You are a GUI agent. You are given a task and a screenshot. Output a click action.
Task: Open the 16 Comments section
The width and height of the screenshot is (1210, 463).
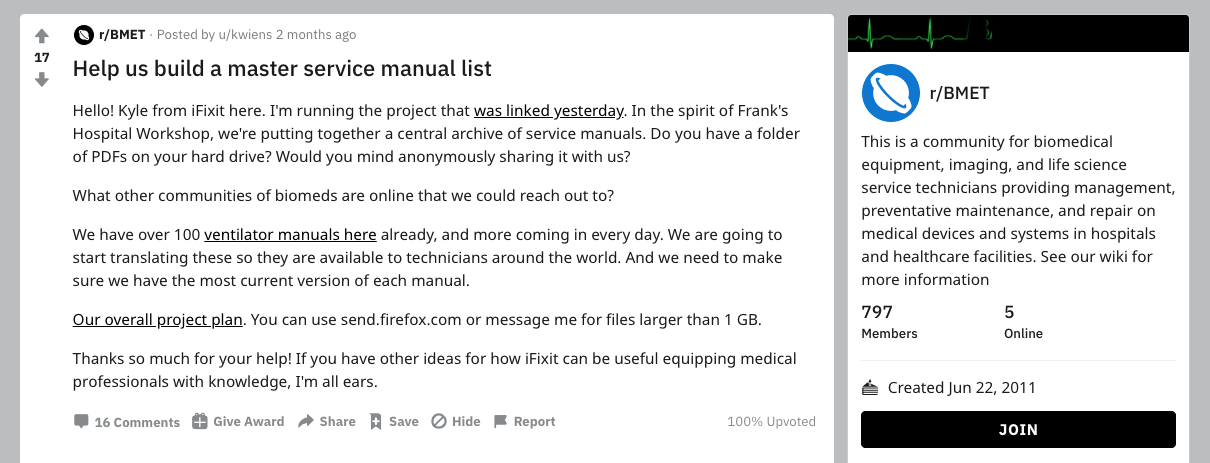click(127, 422)
